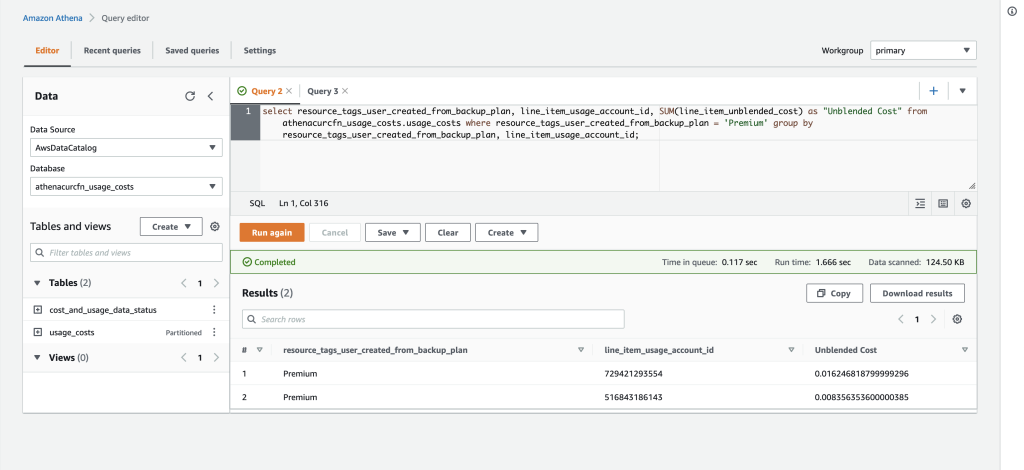
Task: Go to next results page
Action: pos(933,319)
